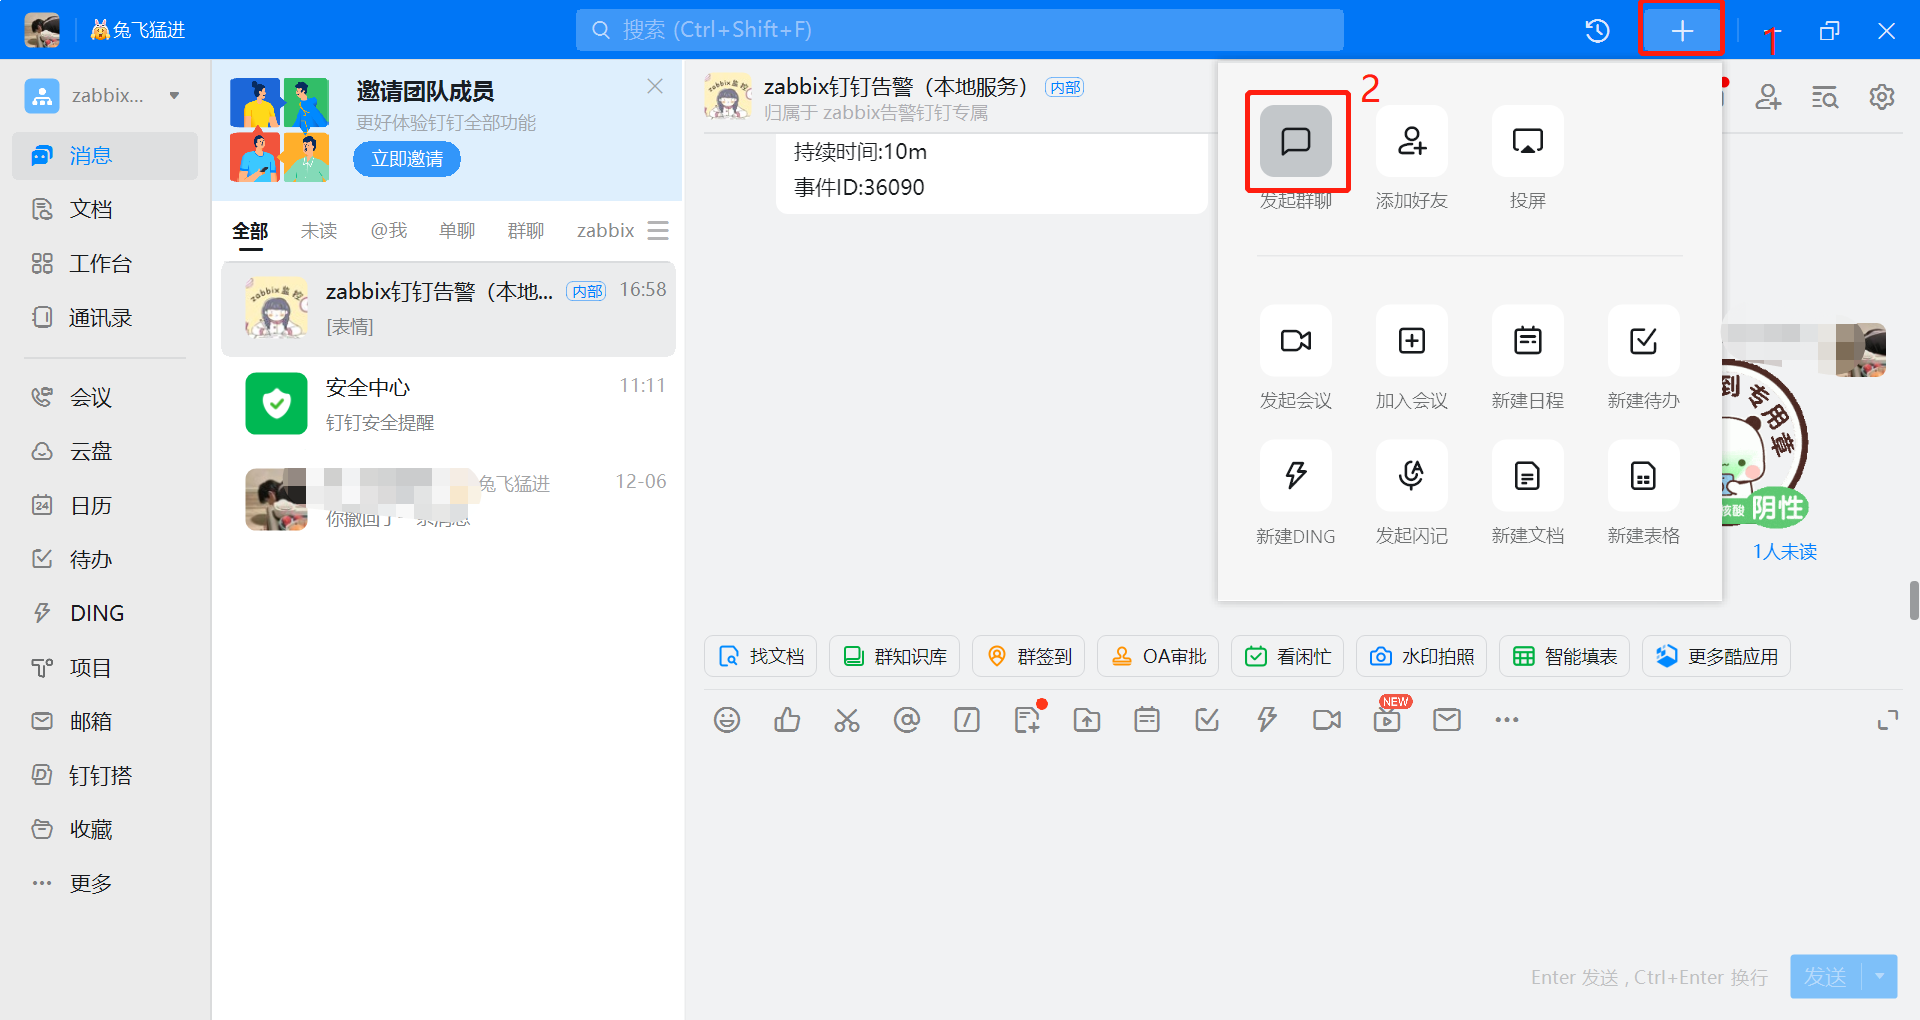Open chat settings gear icon

point(1882,97)
